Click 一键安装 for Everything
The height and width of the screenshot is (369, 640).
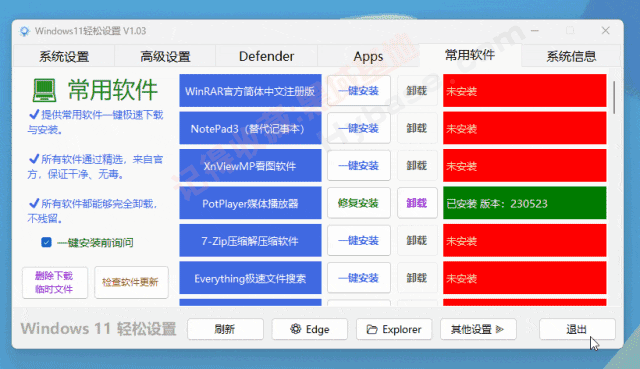click(x=359, y=278)
